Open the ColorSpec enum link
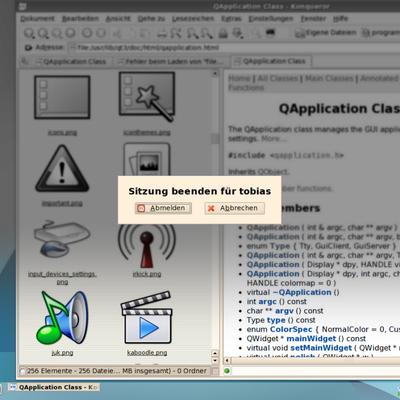This screenshot has width=400, height=400. pyautogui.click(x=291, y=329)
